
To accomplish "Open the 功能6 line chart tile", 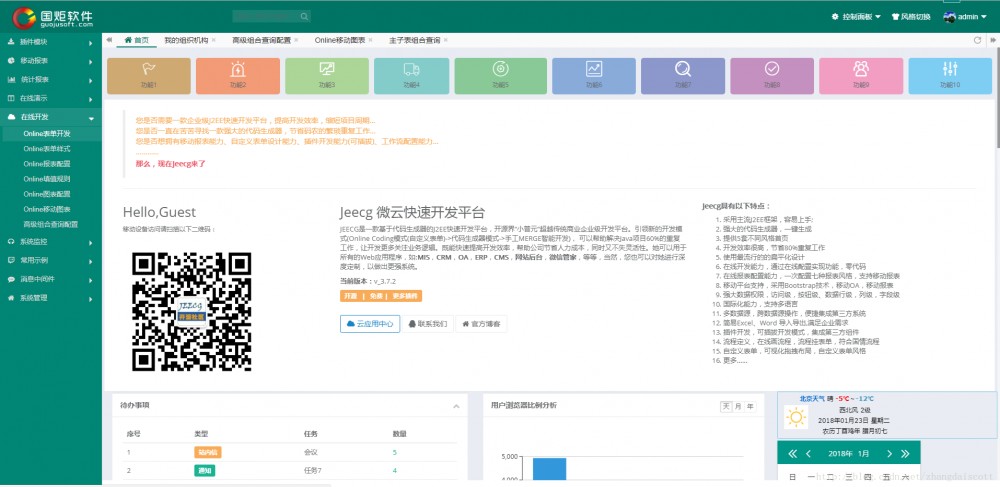I will tap(594, 76).
